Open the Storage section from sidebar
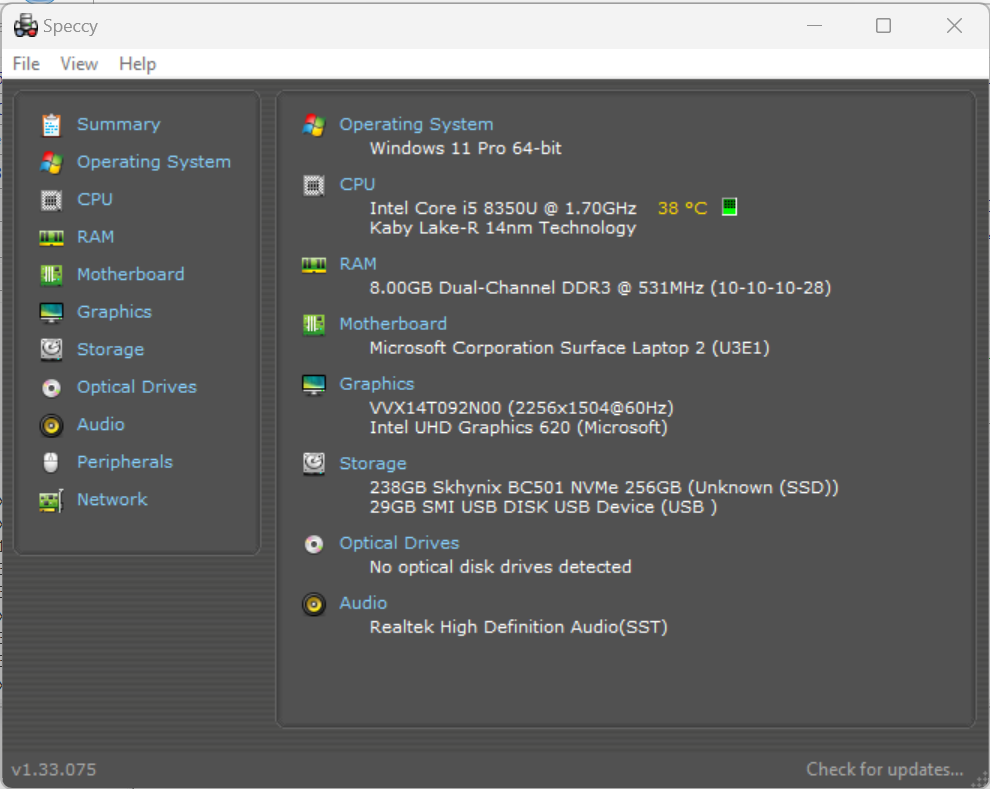The width and height of the screenshot is (990, 789). 110,350
